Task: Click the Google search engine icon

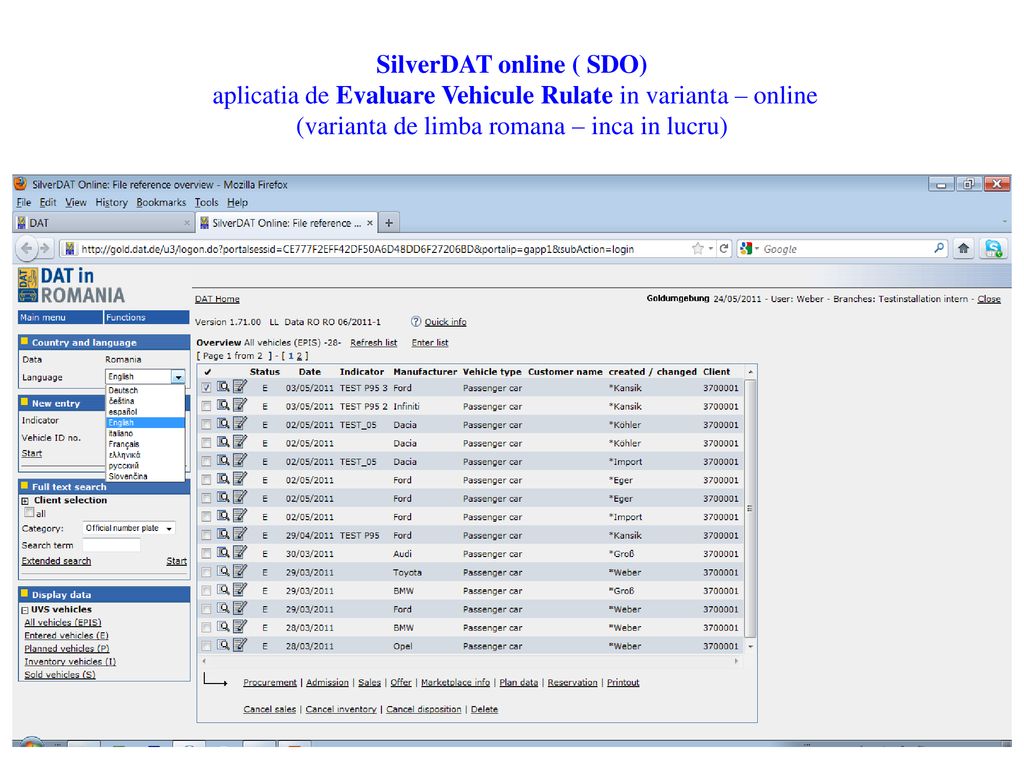Action: pyautogui.click(x=746, y=248)
